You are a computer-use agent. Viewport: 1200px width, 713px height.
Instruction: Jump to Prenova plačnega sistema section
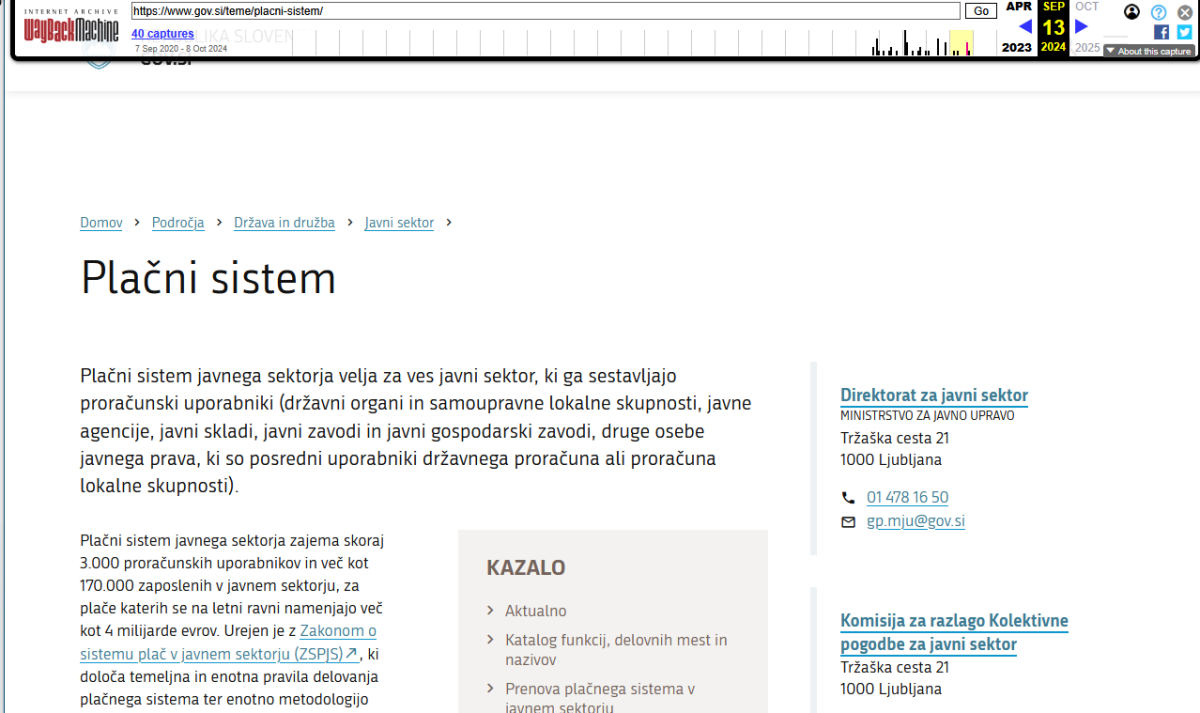pyautogui.click(x=600, y=698)
